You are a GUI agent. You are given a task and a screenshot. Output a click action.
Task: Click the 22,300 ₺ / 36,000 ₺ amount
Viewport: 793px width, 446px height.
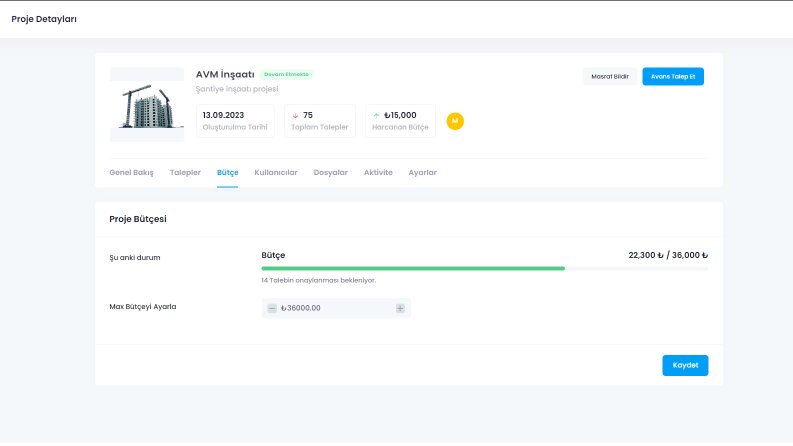tap(668, 255)
